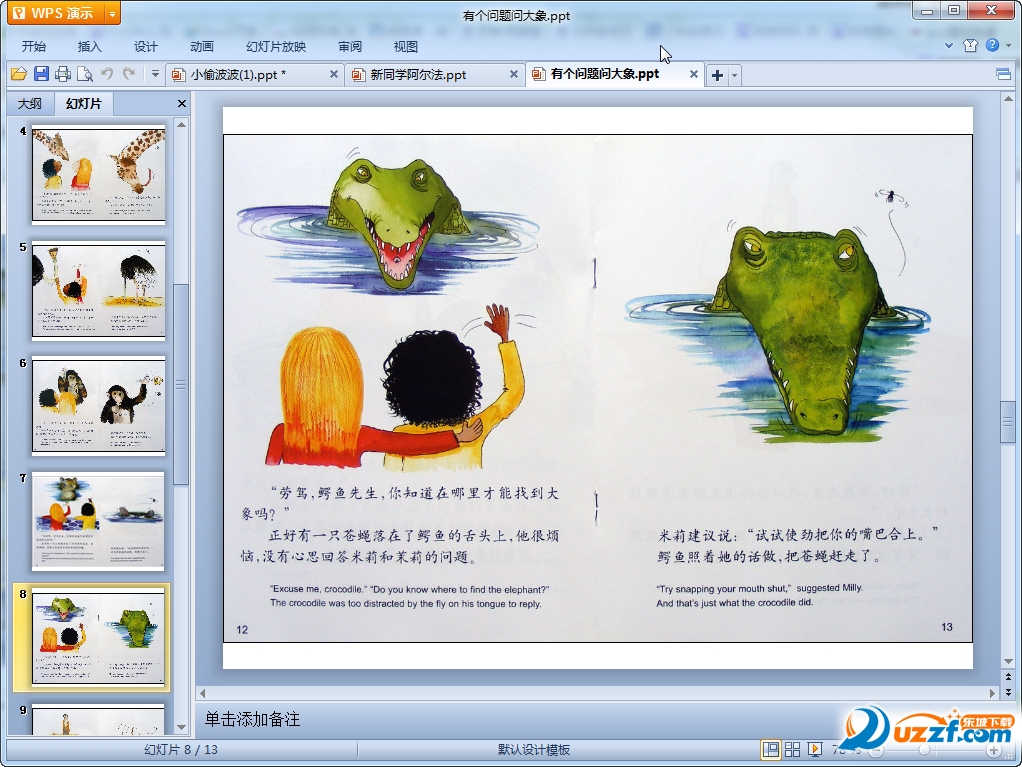The image size is (1022, 767).
Task: Select slide 6 thumbnail with chimpanzee
Action: pyautogui.click(x=98, y=406)
